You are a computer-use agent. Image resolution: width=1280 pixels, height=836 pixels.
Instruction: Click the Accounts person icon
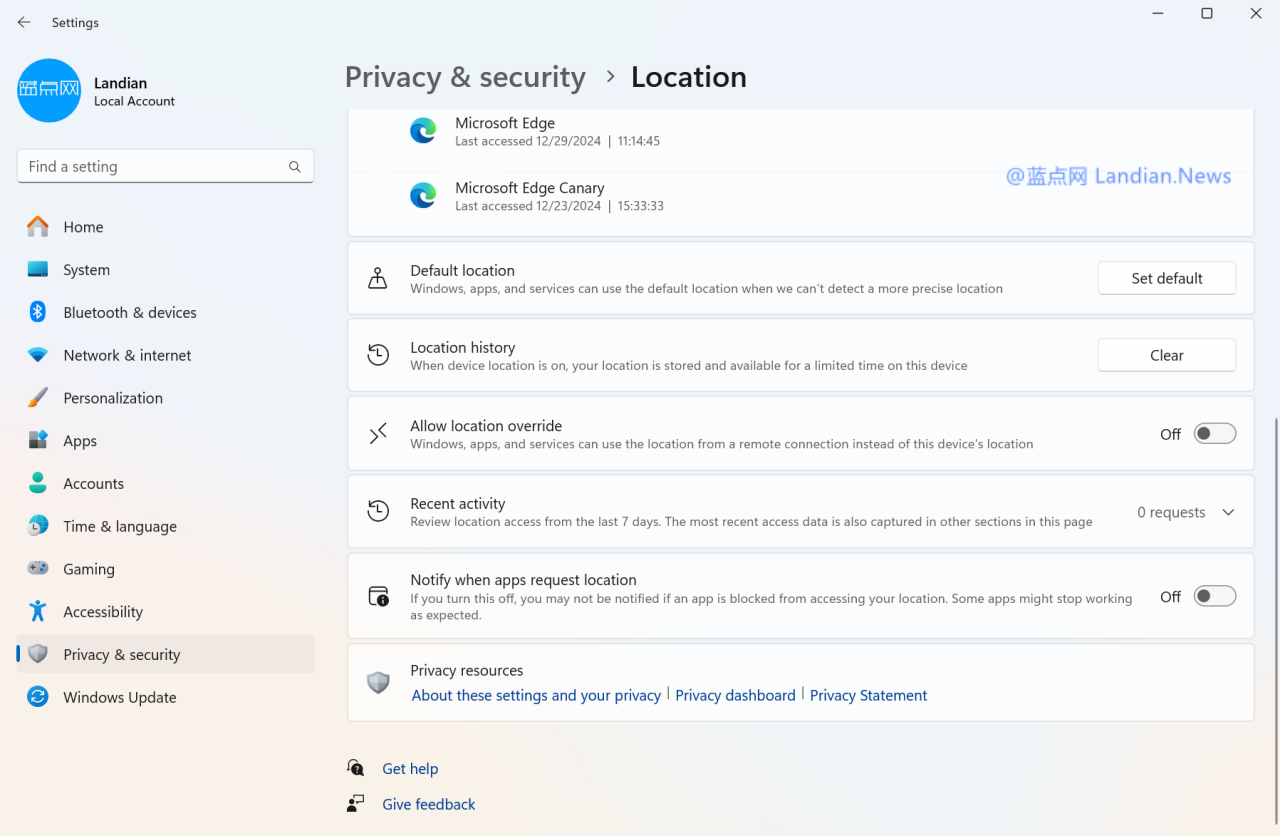point(38,483)
